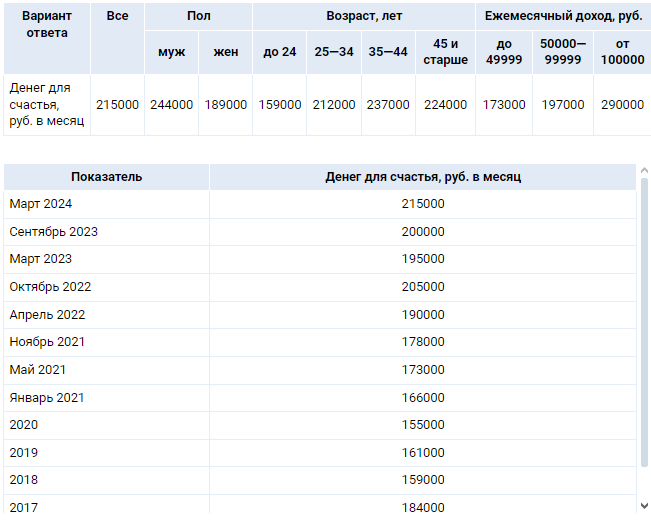Select the "муж" sub-column header
The width and height of the screenshot is (651, 529).
coord(171,52)
